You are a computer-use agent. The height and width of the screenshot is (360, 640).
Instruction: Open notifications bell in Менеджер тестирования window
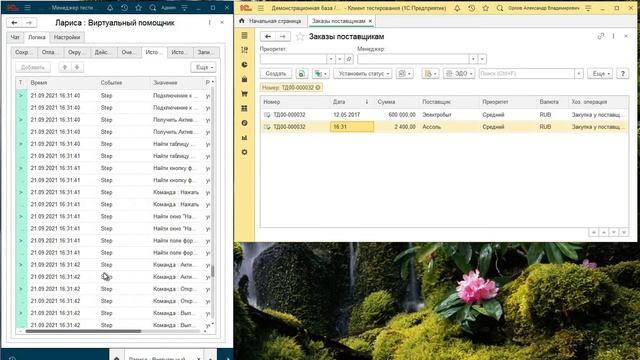coord(110,7)
